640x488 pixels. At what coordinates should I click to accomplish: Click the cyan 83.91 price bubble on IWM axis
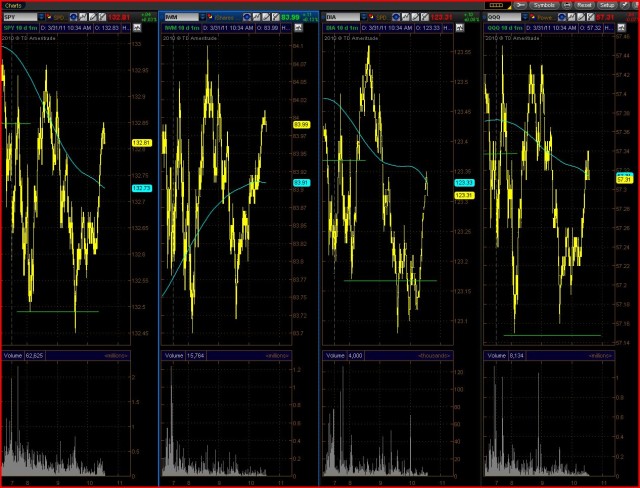click(x=301, y=183)
